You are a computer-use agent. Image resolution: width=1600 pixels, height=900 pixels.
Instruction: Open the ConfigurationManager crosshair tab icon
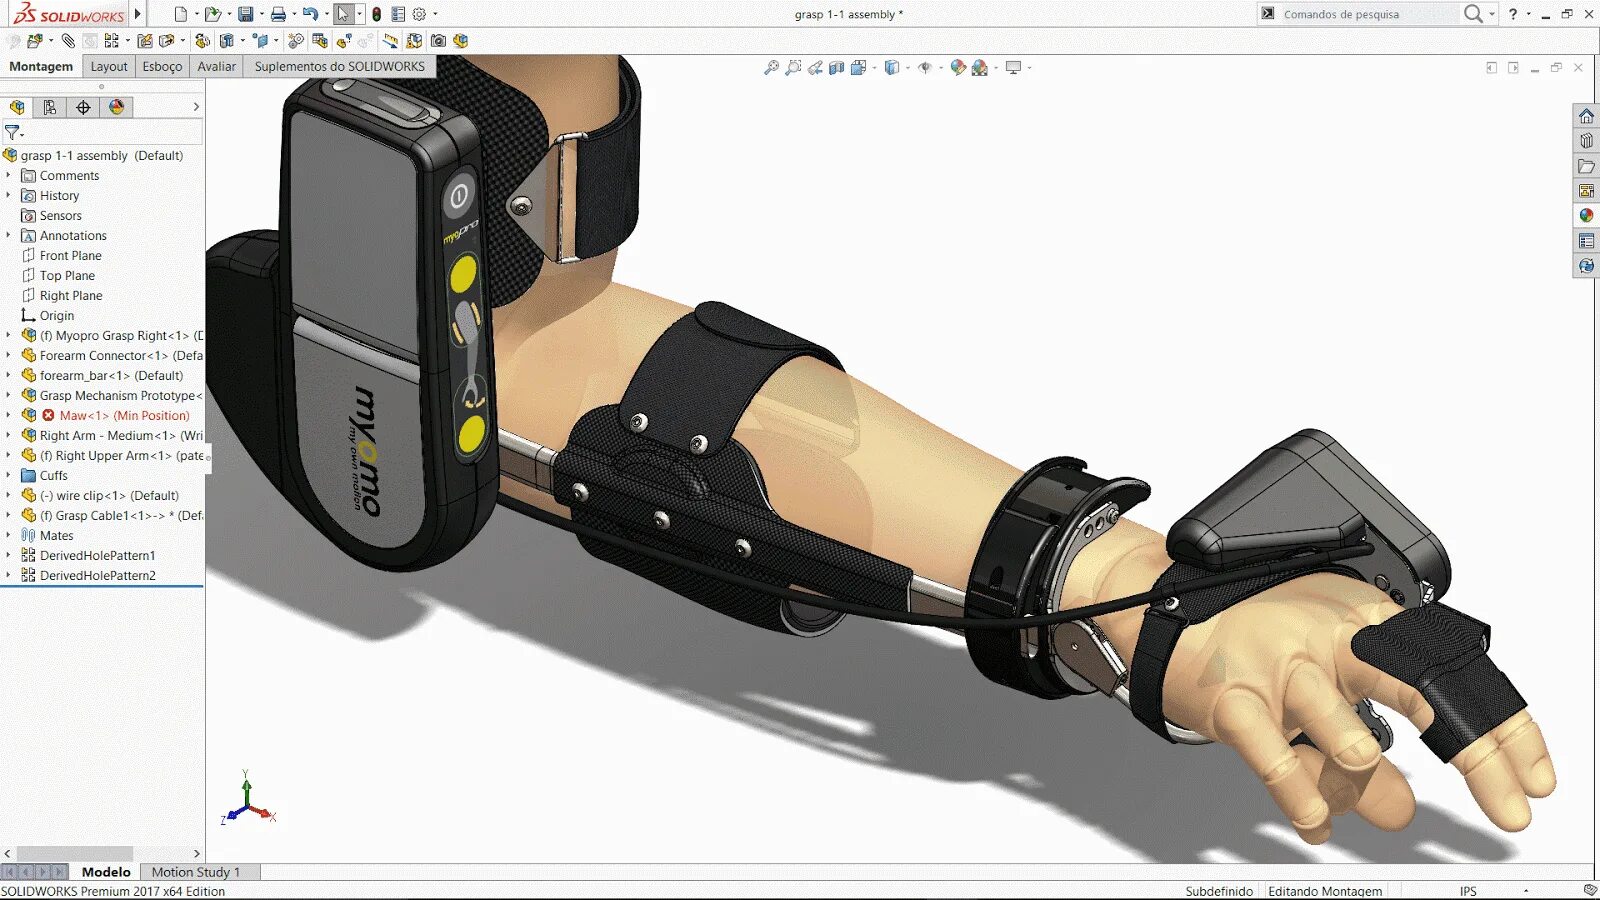[83, 107]
